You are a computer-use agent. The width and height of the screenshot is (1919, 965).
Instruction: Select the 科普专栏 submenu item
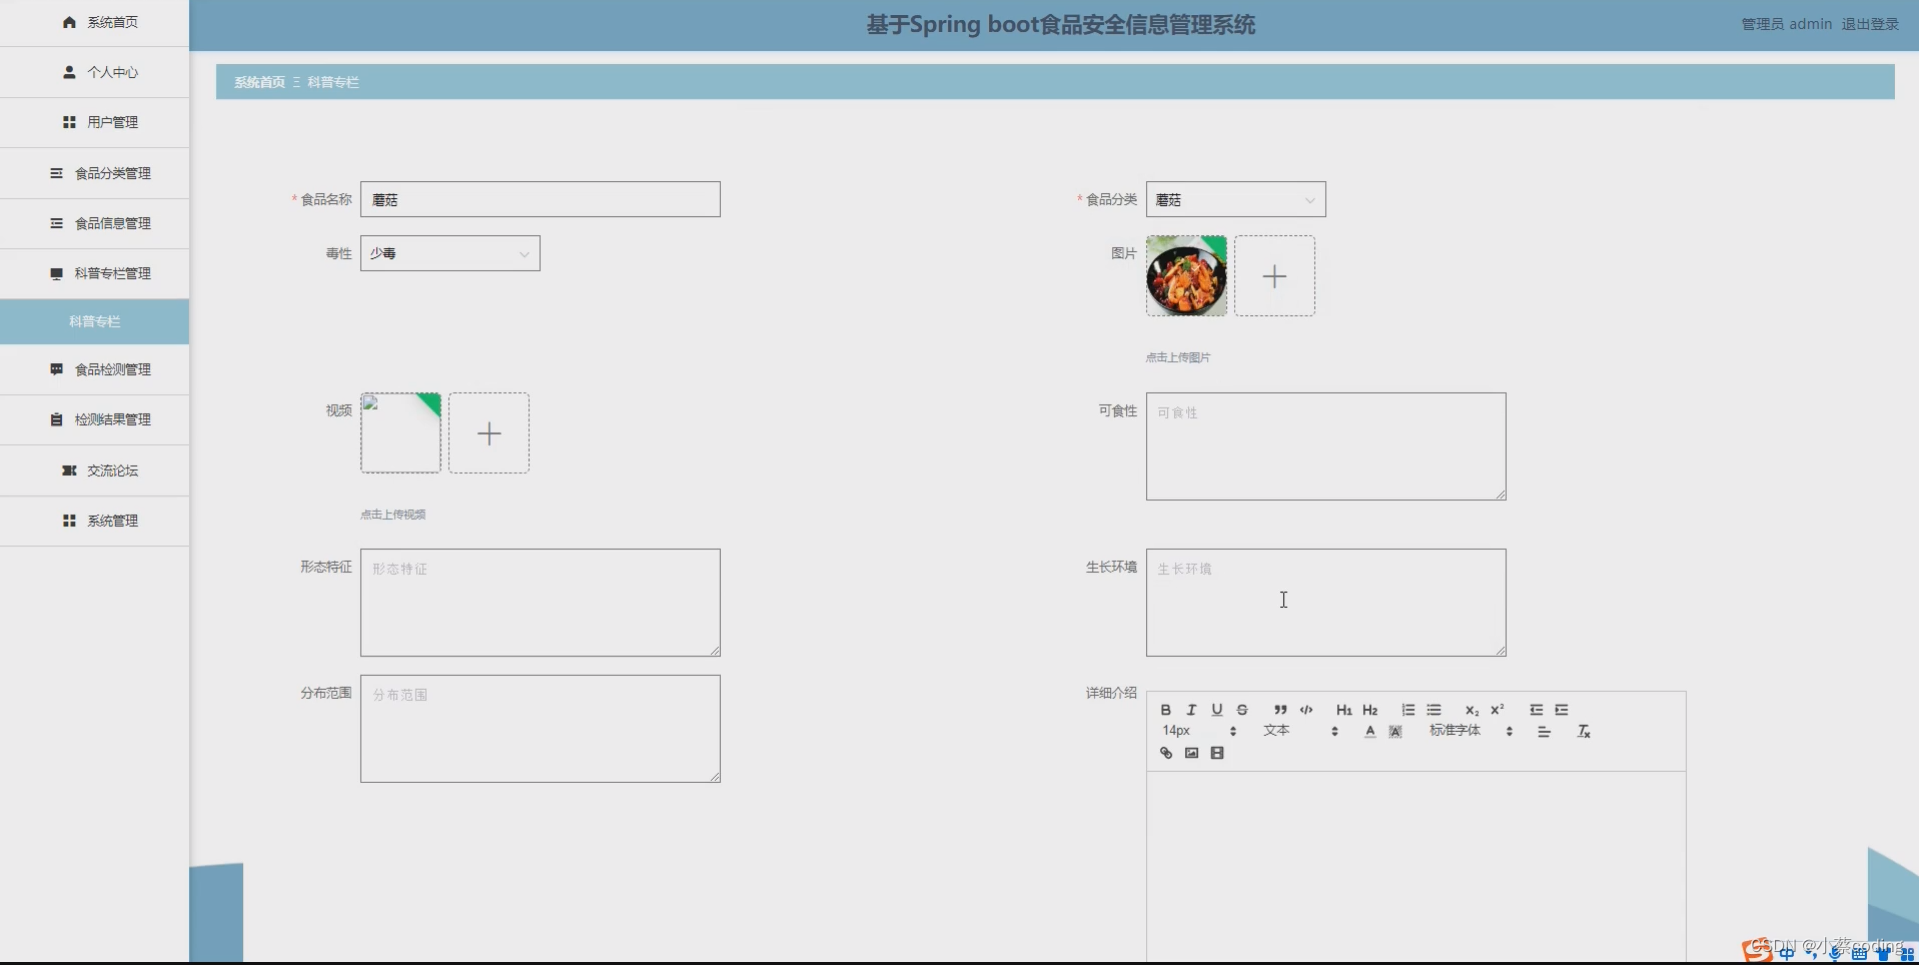pyautogui.click(x=95, y=321)
